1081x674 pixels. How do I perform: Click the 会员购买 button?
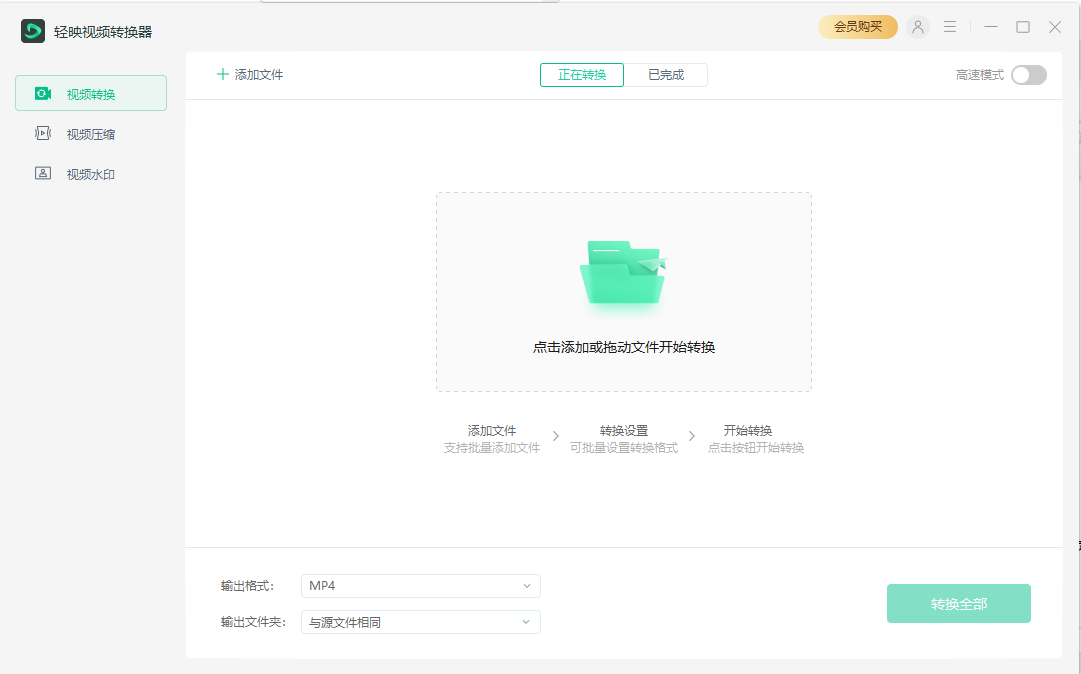tap(856, 27)
